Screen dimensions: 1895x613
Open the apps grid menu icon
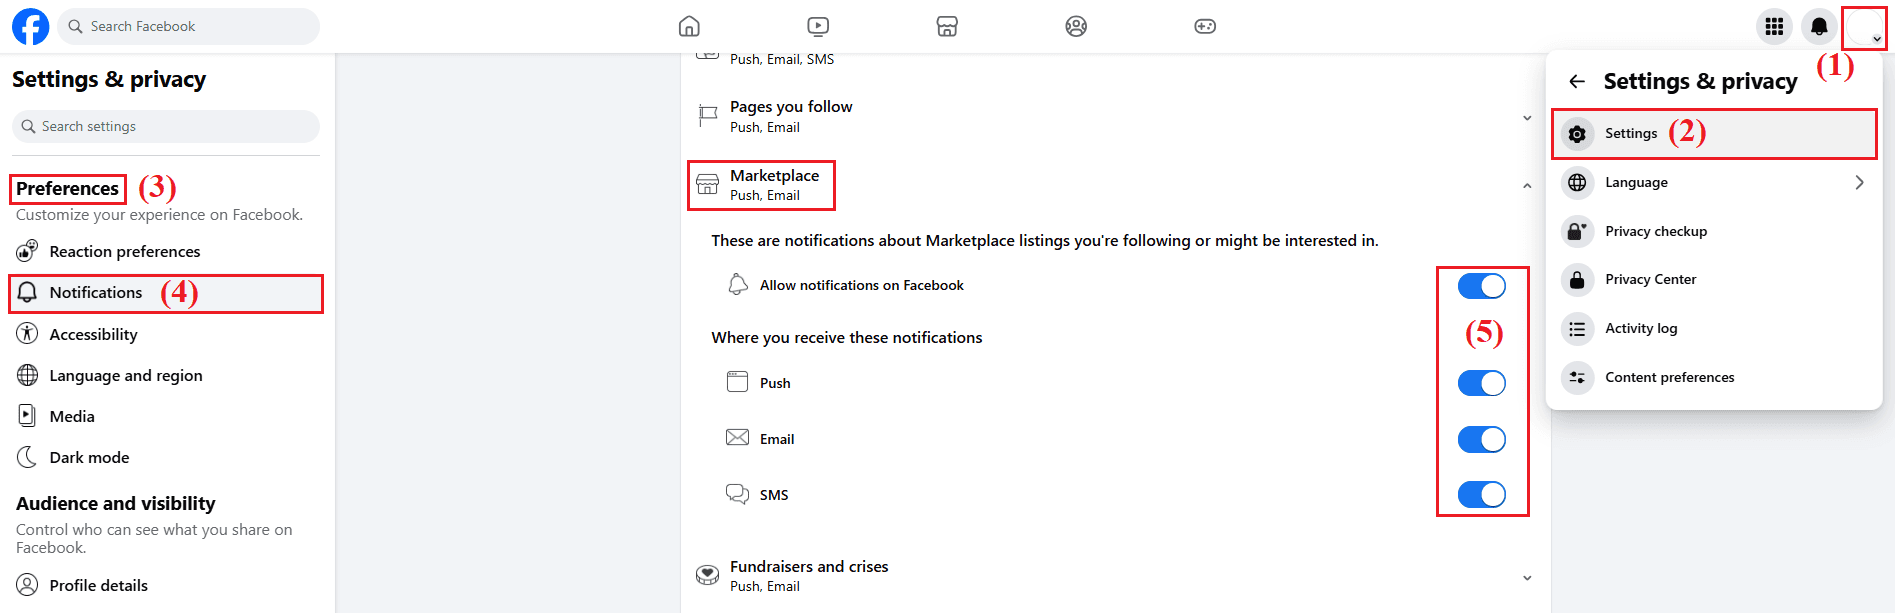click(x=1774, y=27)
